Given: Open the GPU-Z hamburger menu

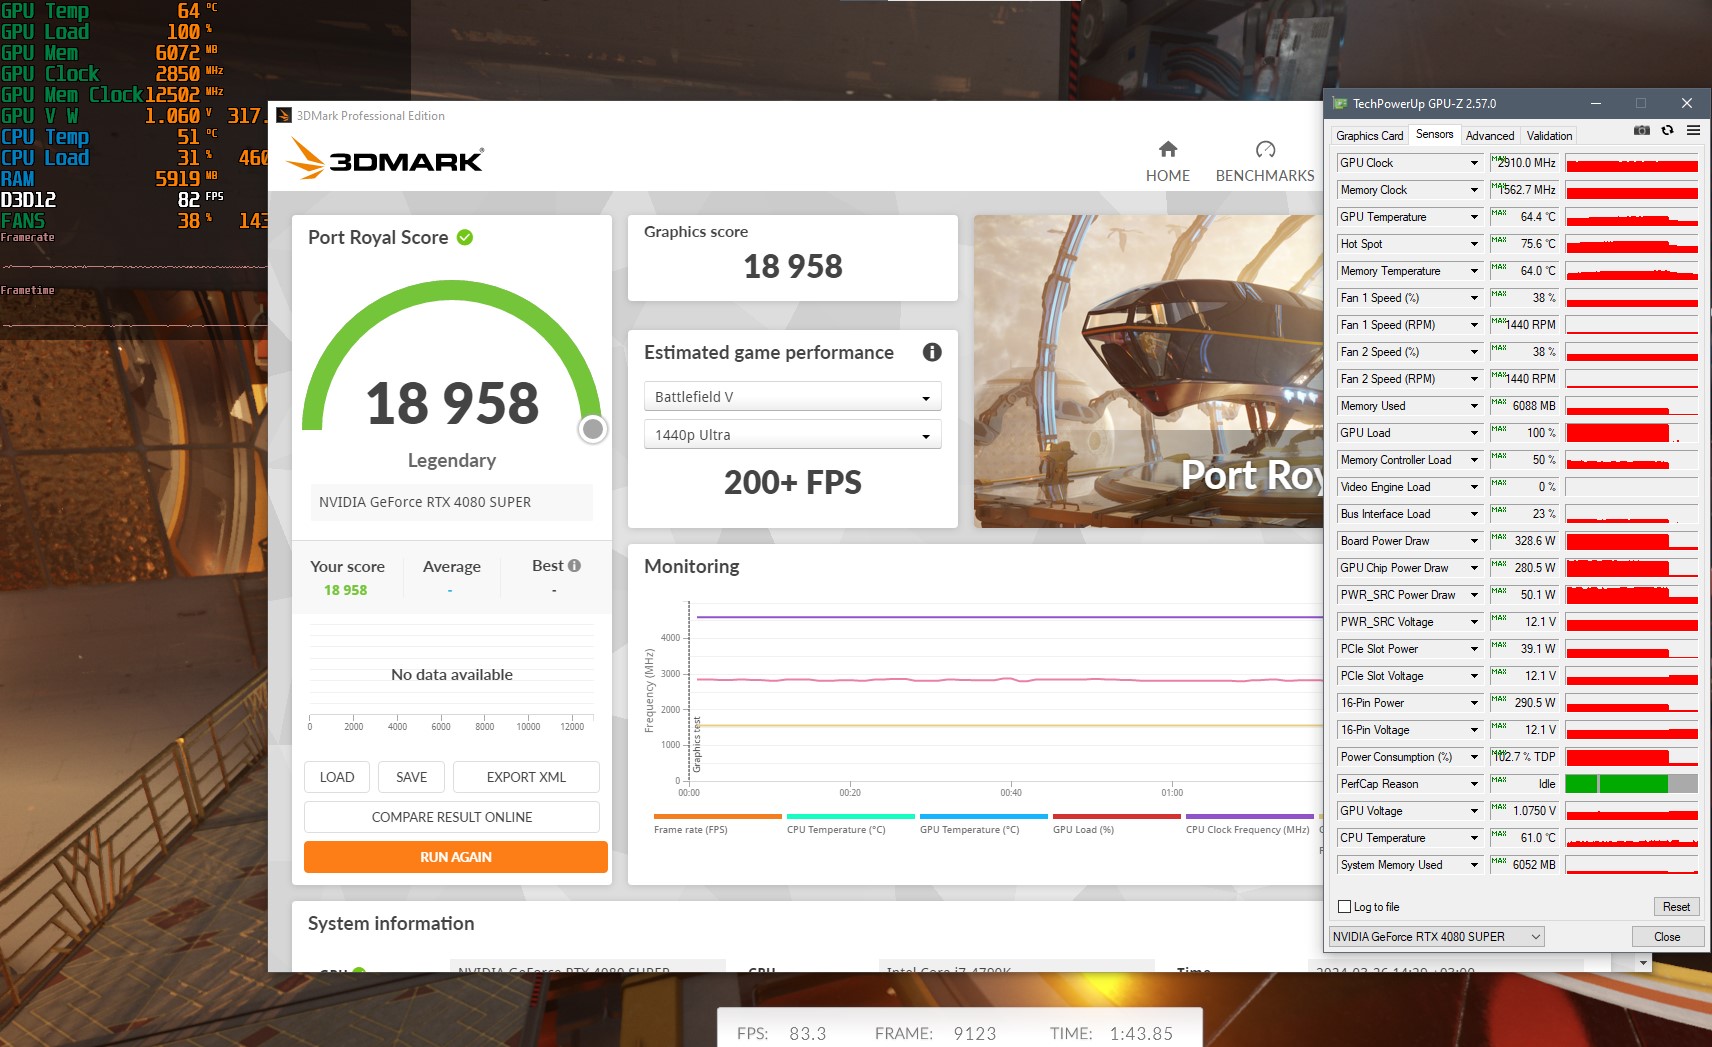Looking at the screenshot, I should pyautogui.click(x=1693, y=130).
